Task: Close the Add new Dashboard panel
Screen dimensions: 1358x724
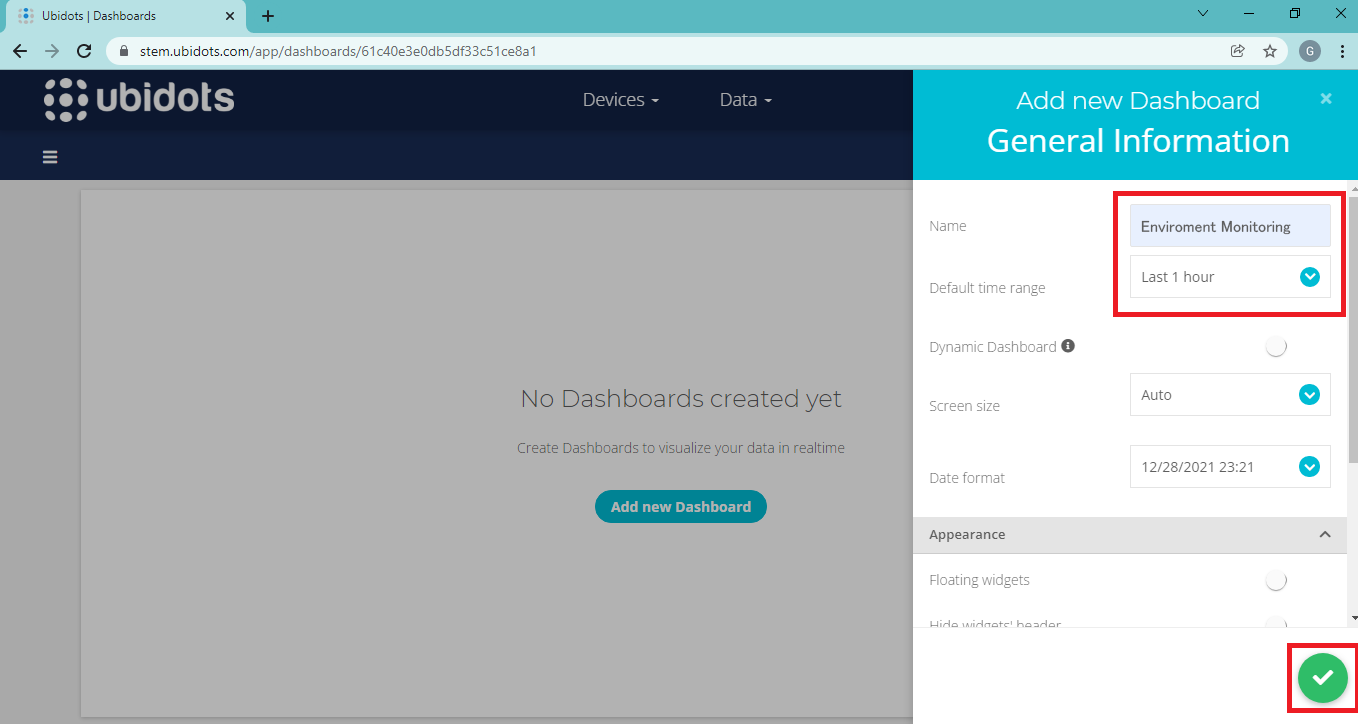Action: click(1326, 99)
